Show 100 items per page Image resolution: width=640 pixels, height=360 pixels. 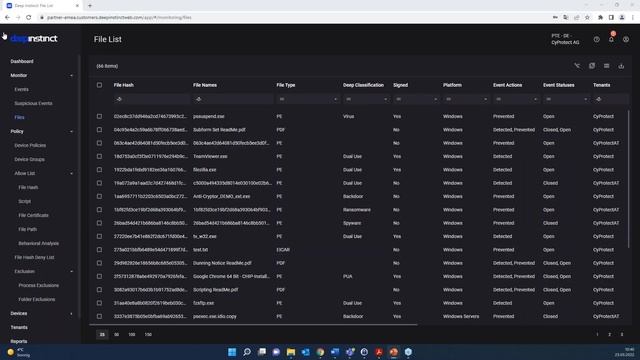click(132, 335)
